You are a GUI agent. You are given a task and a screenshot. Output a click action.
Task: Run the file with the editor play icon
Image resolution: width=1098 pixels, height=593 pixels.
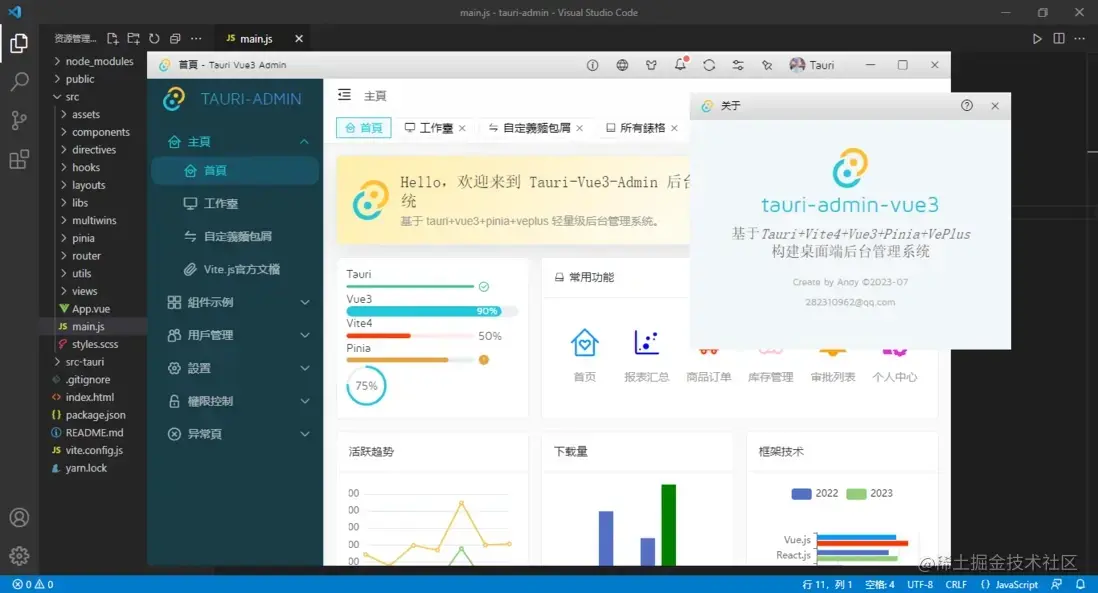[x=1037, y=39]
